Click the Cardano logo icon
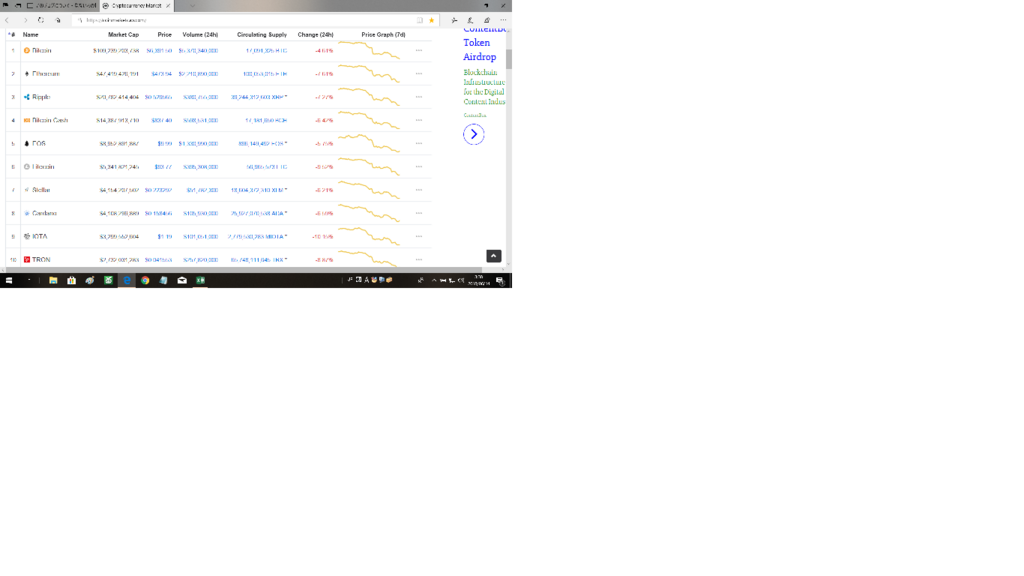This screenshot has width=1024, height=576. click(27, 213)
